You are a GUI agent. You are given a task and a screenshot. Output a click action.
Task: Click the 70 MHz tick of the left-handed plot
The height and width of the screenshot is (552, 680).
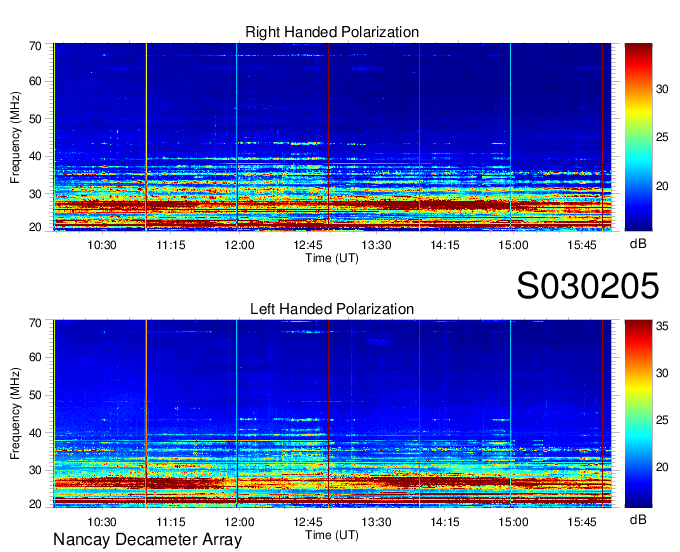pyautogui.click(x=35, y=323)
